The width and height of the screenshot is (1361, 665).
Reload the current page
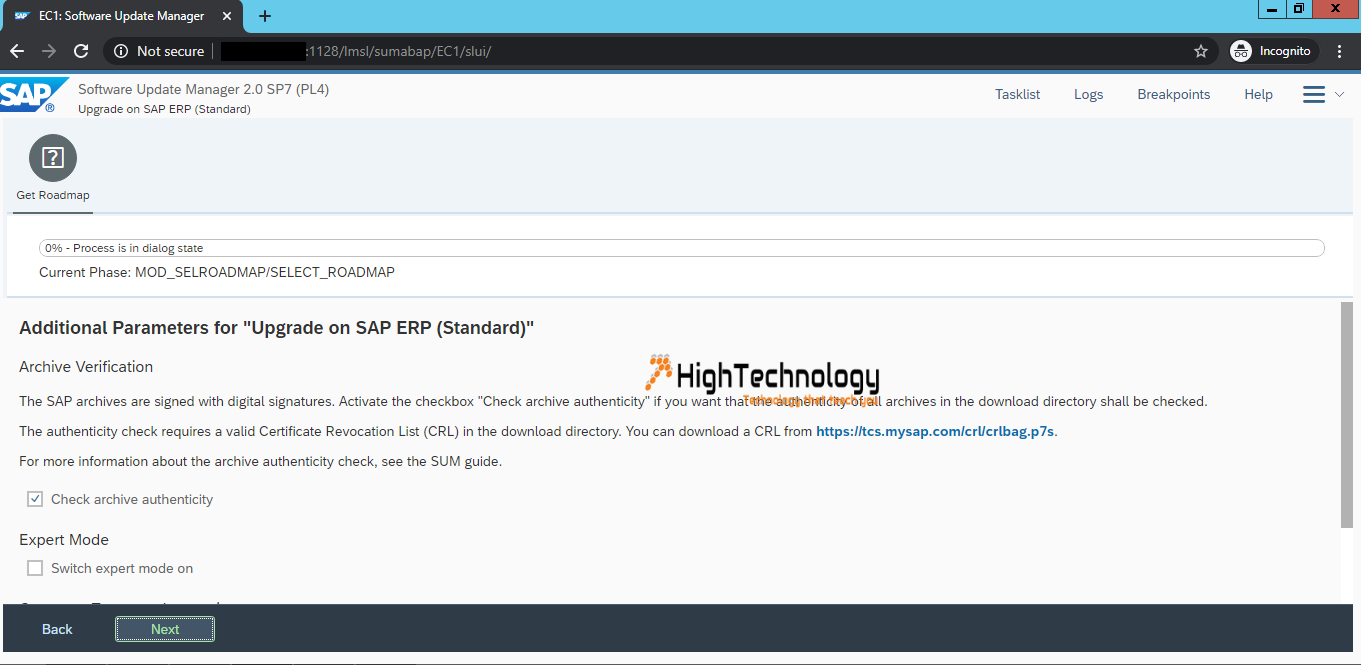[x=82, y=51]
